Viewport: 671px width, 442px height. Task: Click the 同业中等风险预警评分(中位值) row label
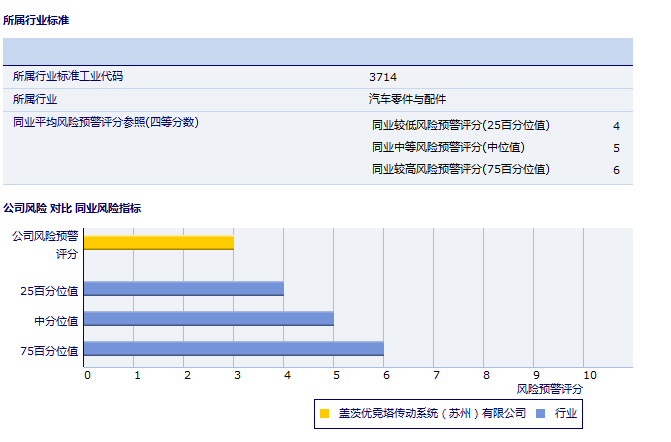pyautogui.click(x=448, y=148)
